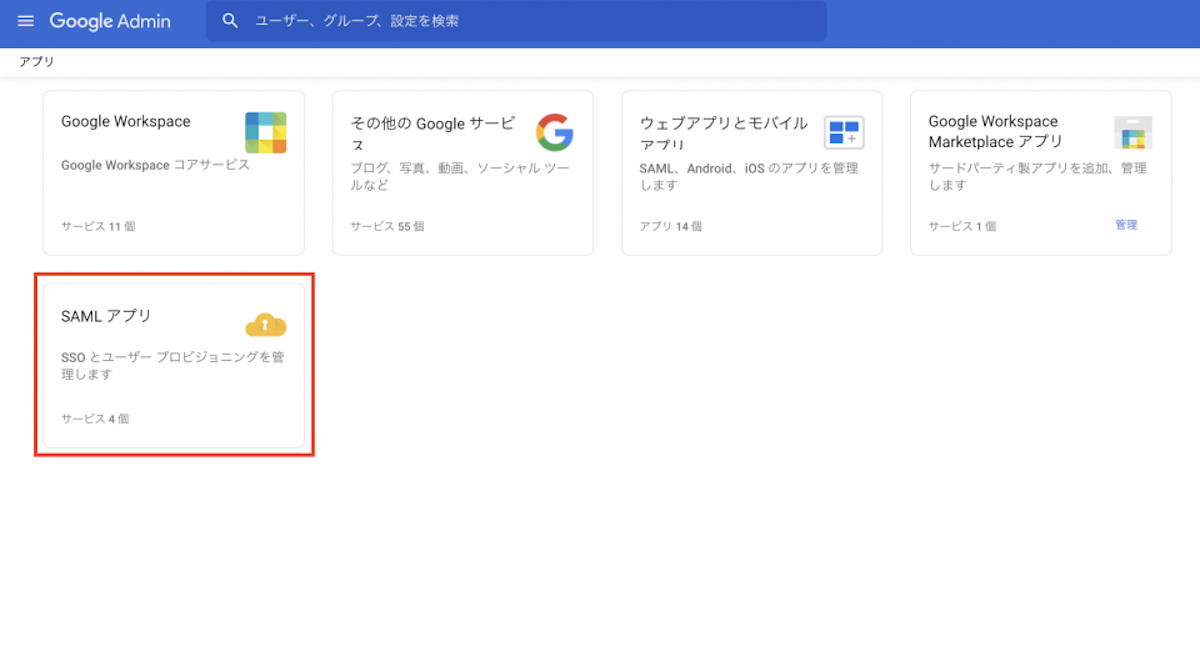Click the SAML, Android, iOS description text
This screenshot has height=671, width=1200.
coord(750,177)
